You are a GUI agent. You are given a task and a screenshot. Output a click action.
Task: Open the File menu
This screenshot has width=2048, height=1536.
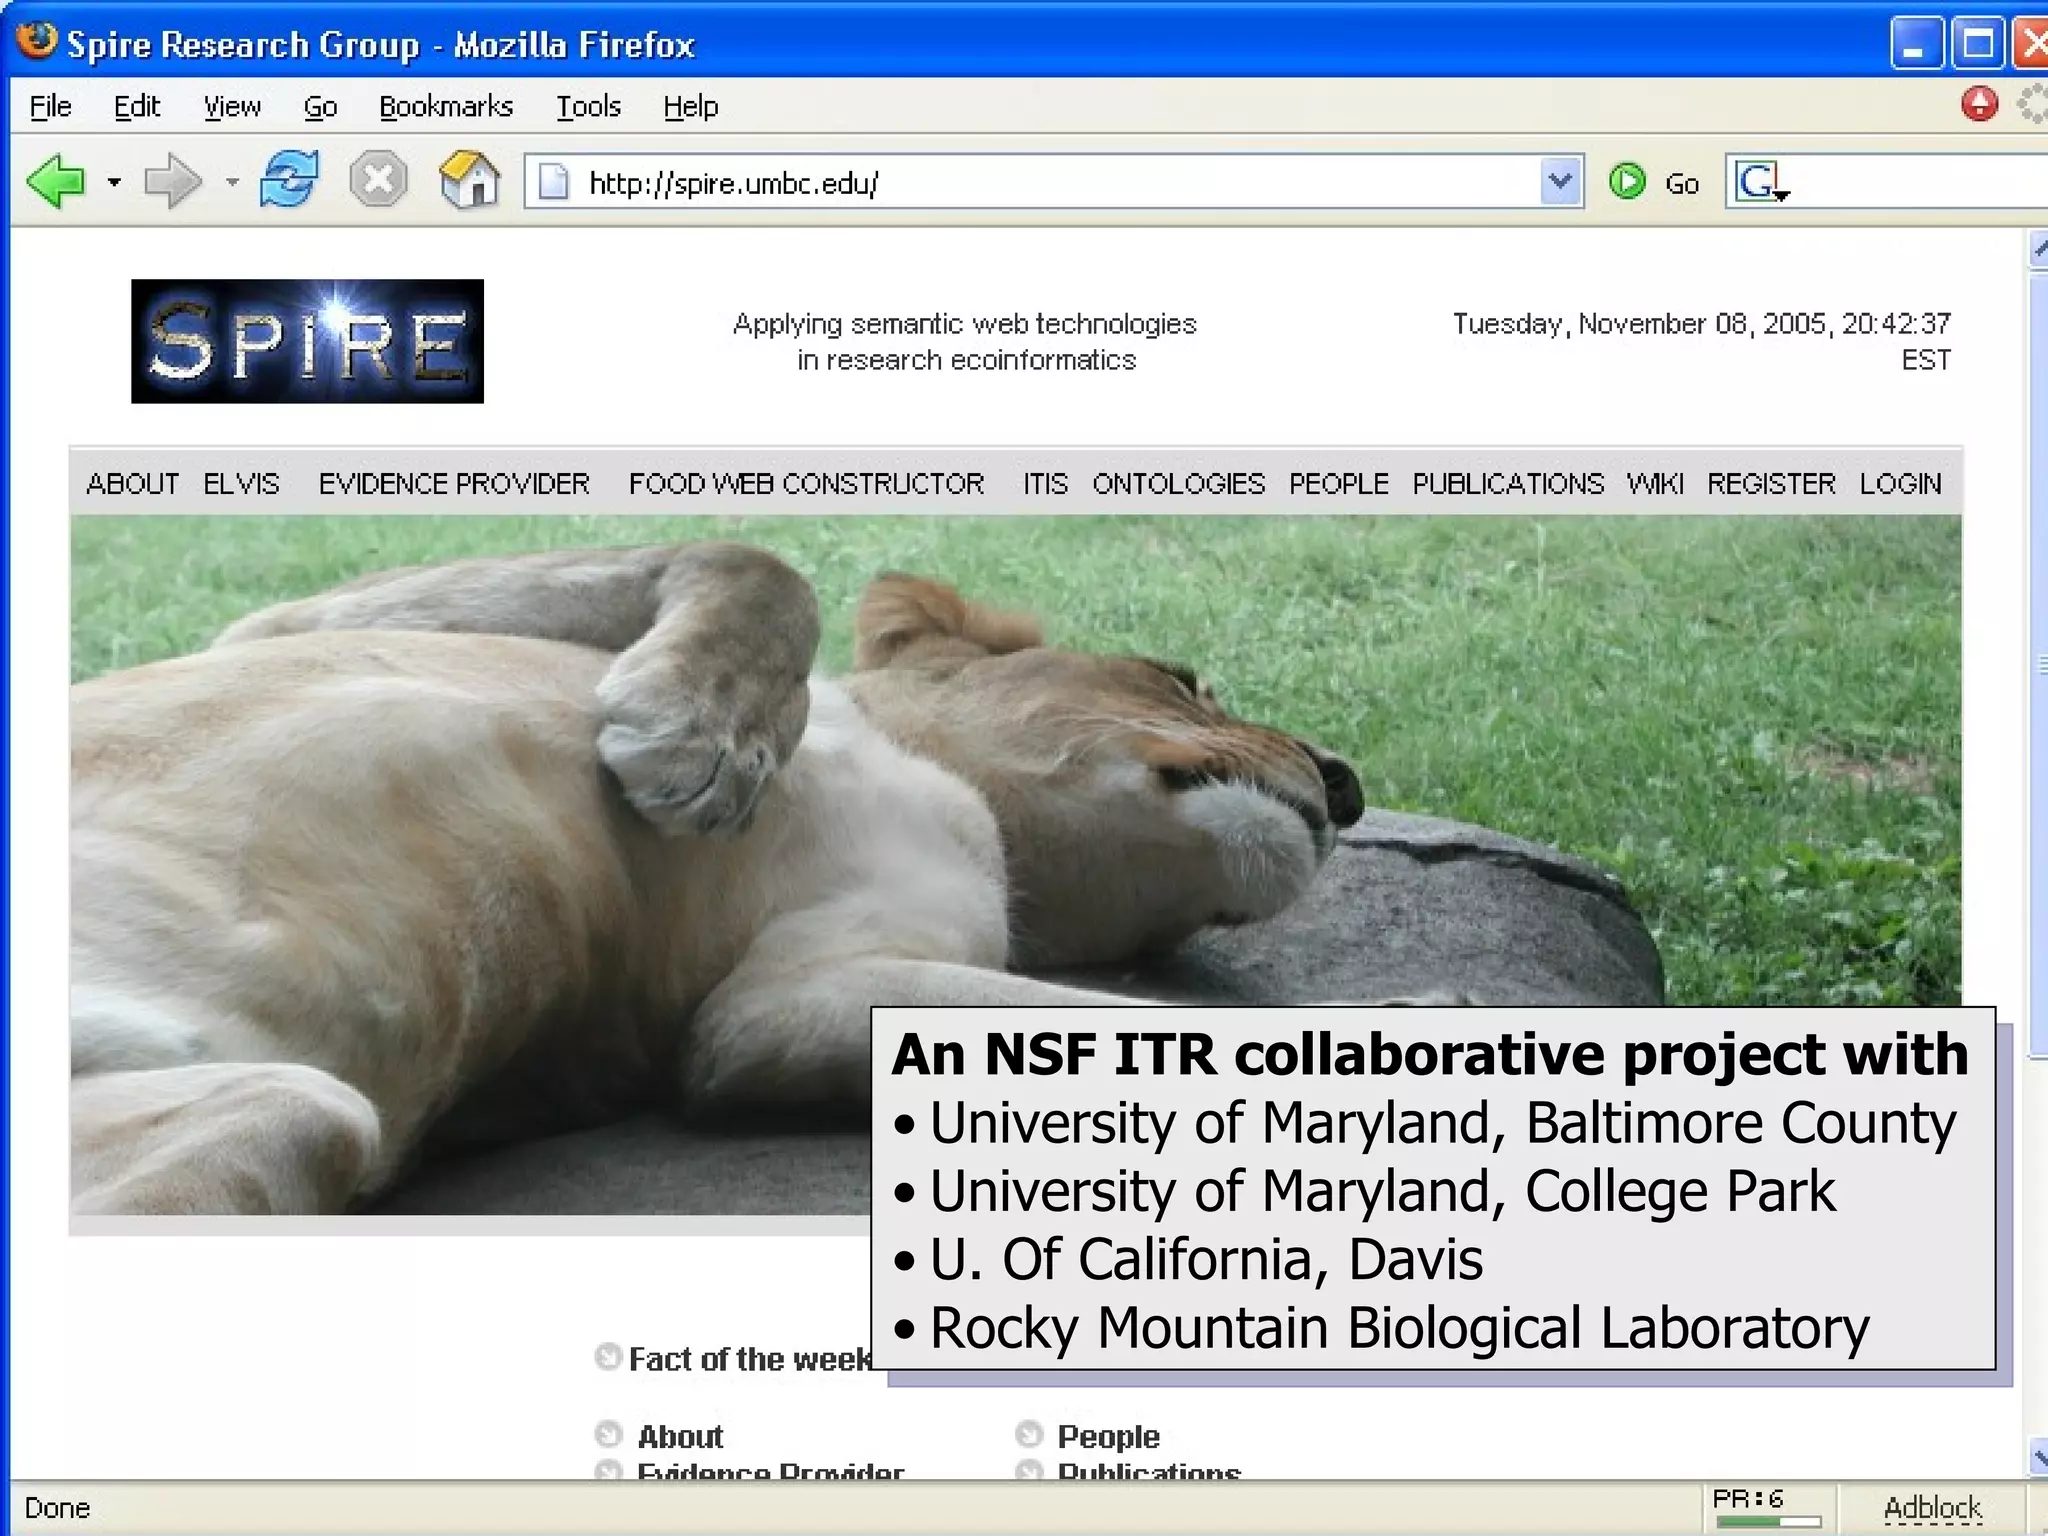(51, 106)
